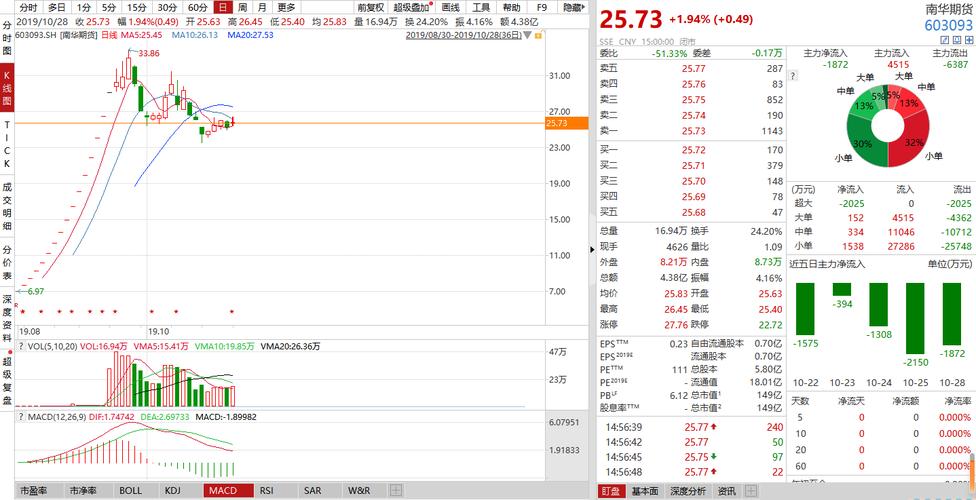Add a panel tab with the plus icon after 资讯
976x500 pixels.
pyautogui.click(x=751, y=491)
